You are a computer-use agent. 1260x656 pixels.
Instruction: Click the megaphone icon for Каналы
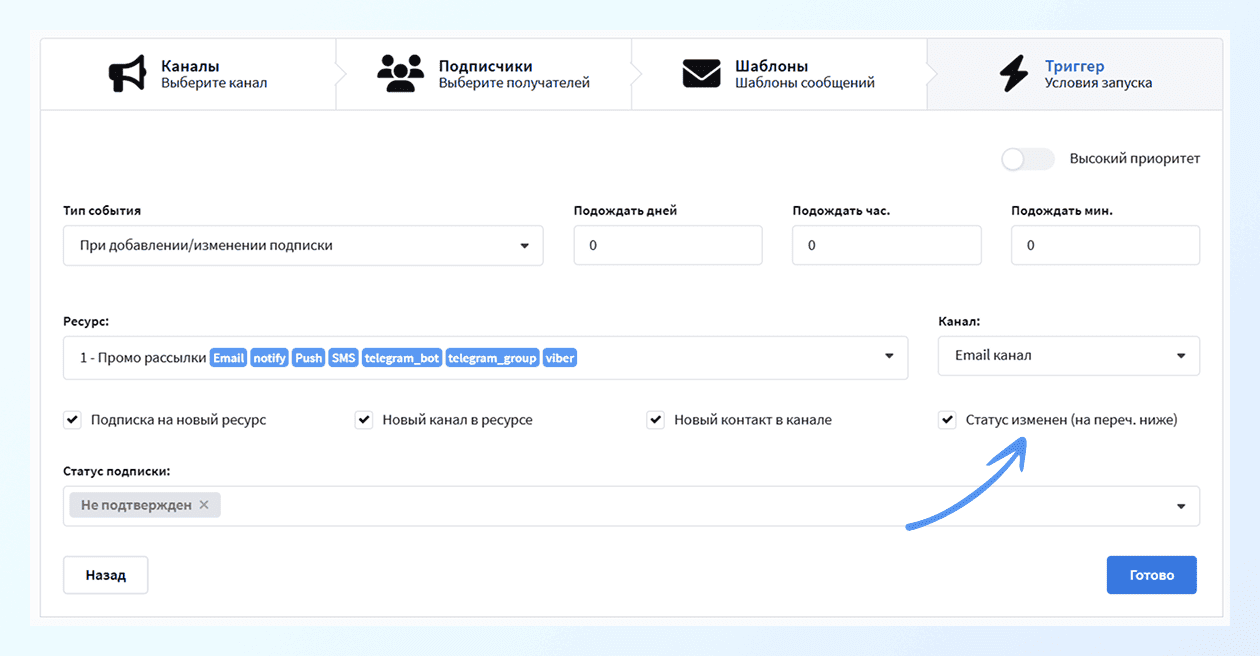tap(127, 75)
